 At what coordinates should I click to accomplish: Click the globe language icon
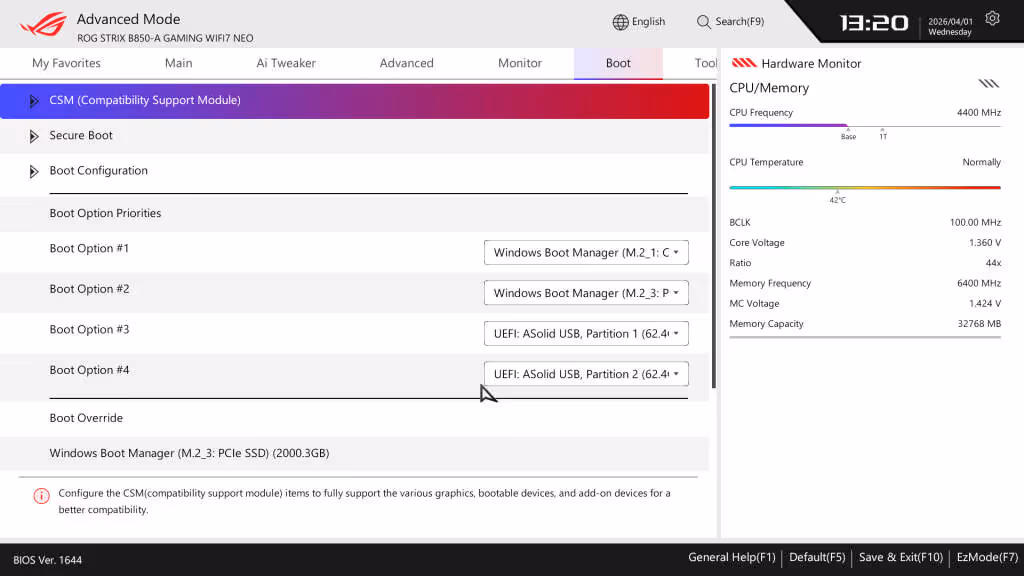point(620,22)
